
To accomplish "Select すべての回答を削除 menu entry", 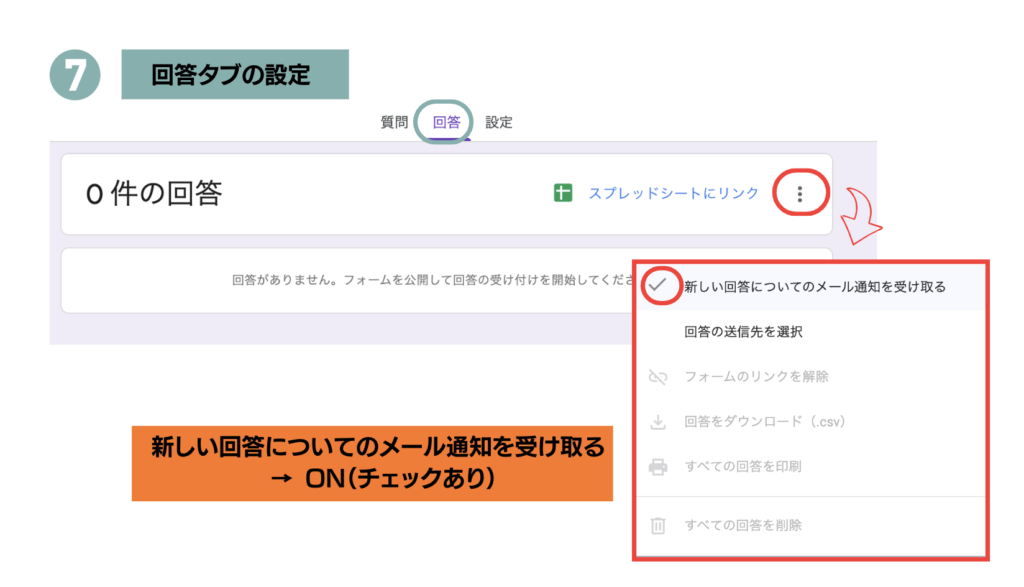I will pos(743,525).
